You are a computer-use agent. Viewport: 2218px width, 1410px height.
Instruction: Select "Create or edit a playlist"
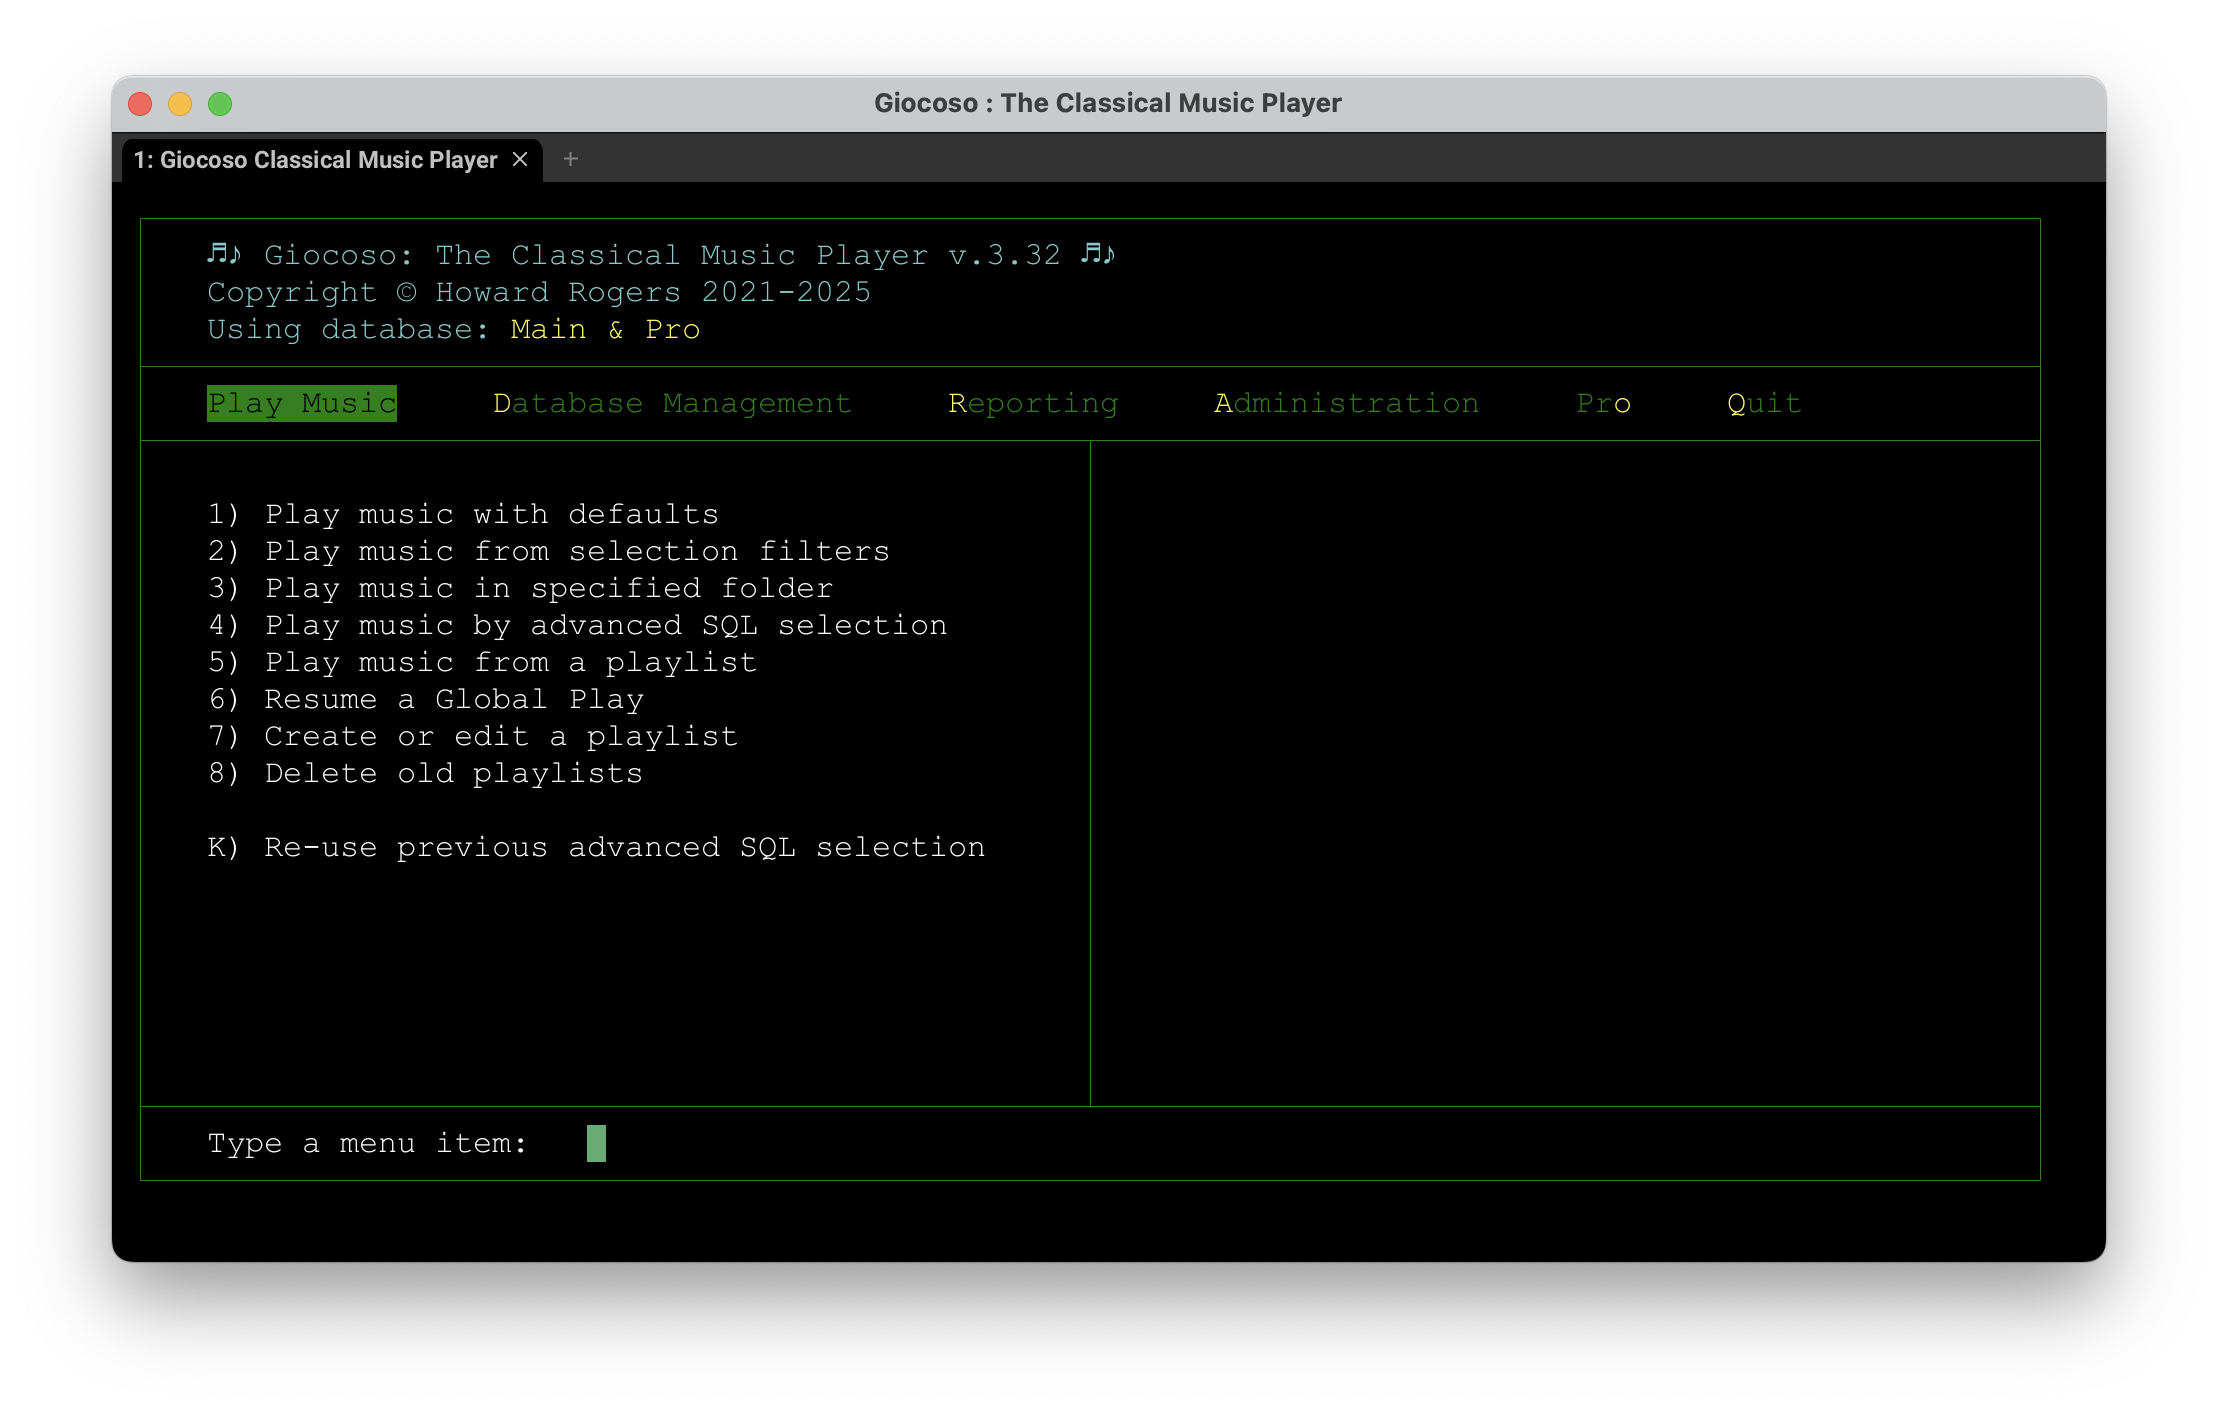coord(472,736)
